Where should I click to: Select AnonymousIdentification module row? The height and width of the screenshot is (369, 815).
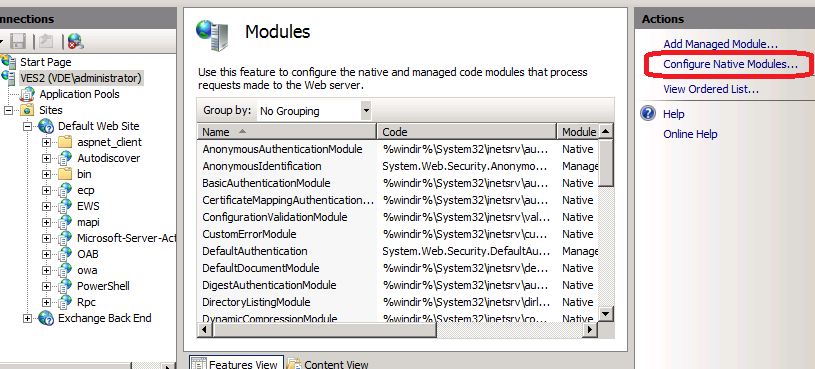click(x=398, y=166)
